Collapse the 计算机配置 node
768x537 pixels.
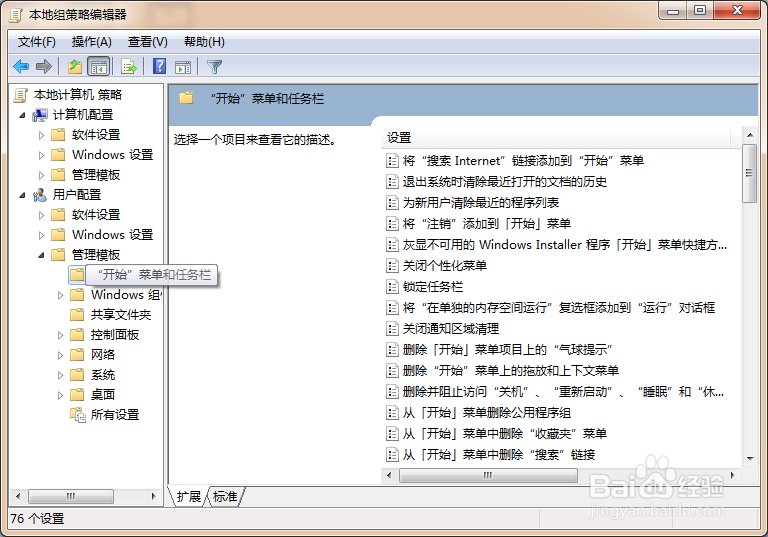click(22, 115)
